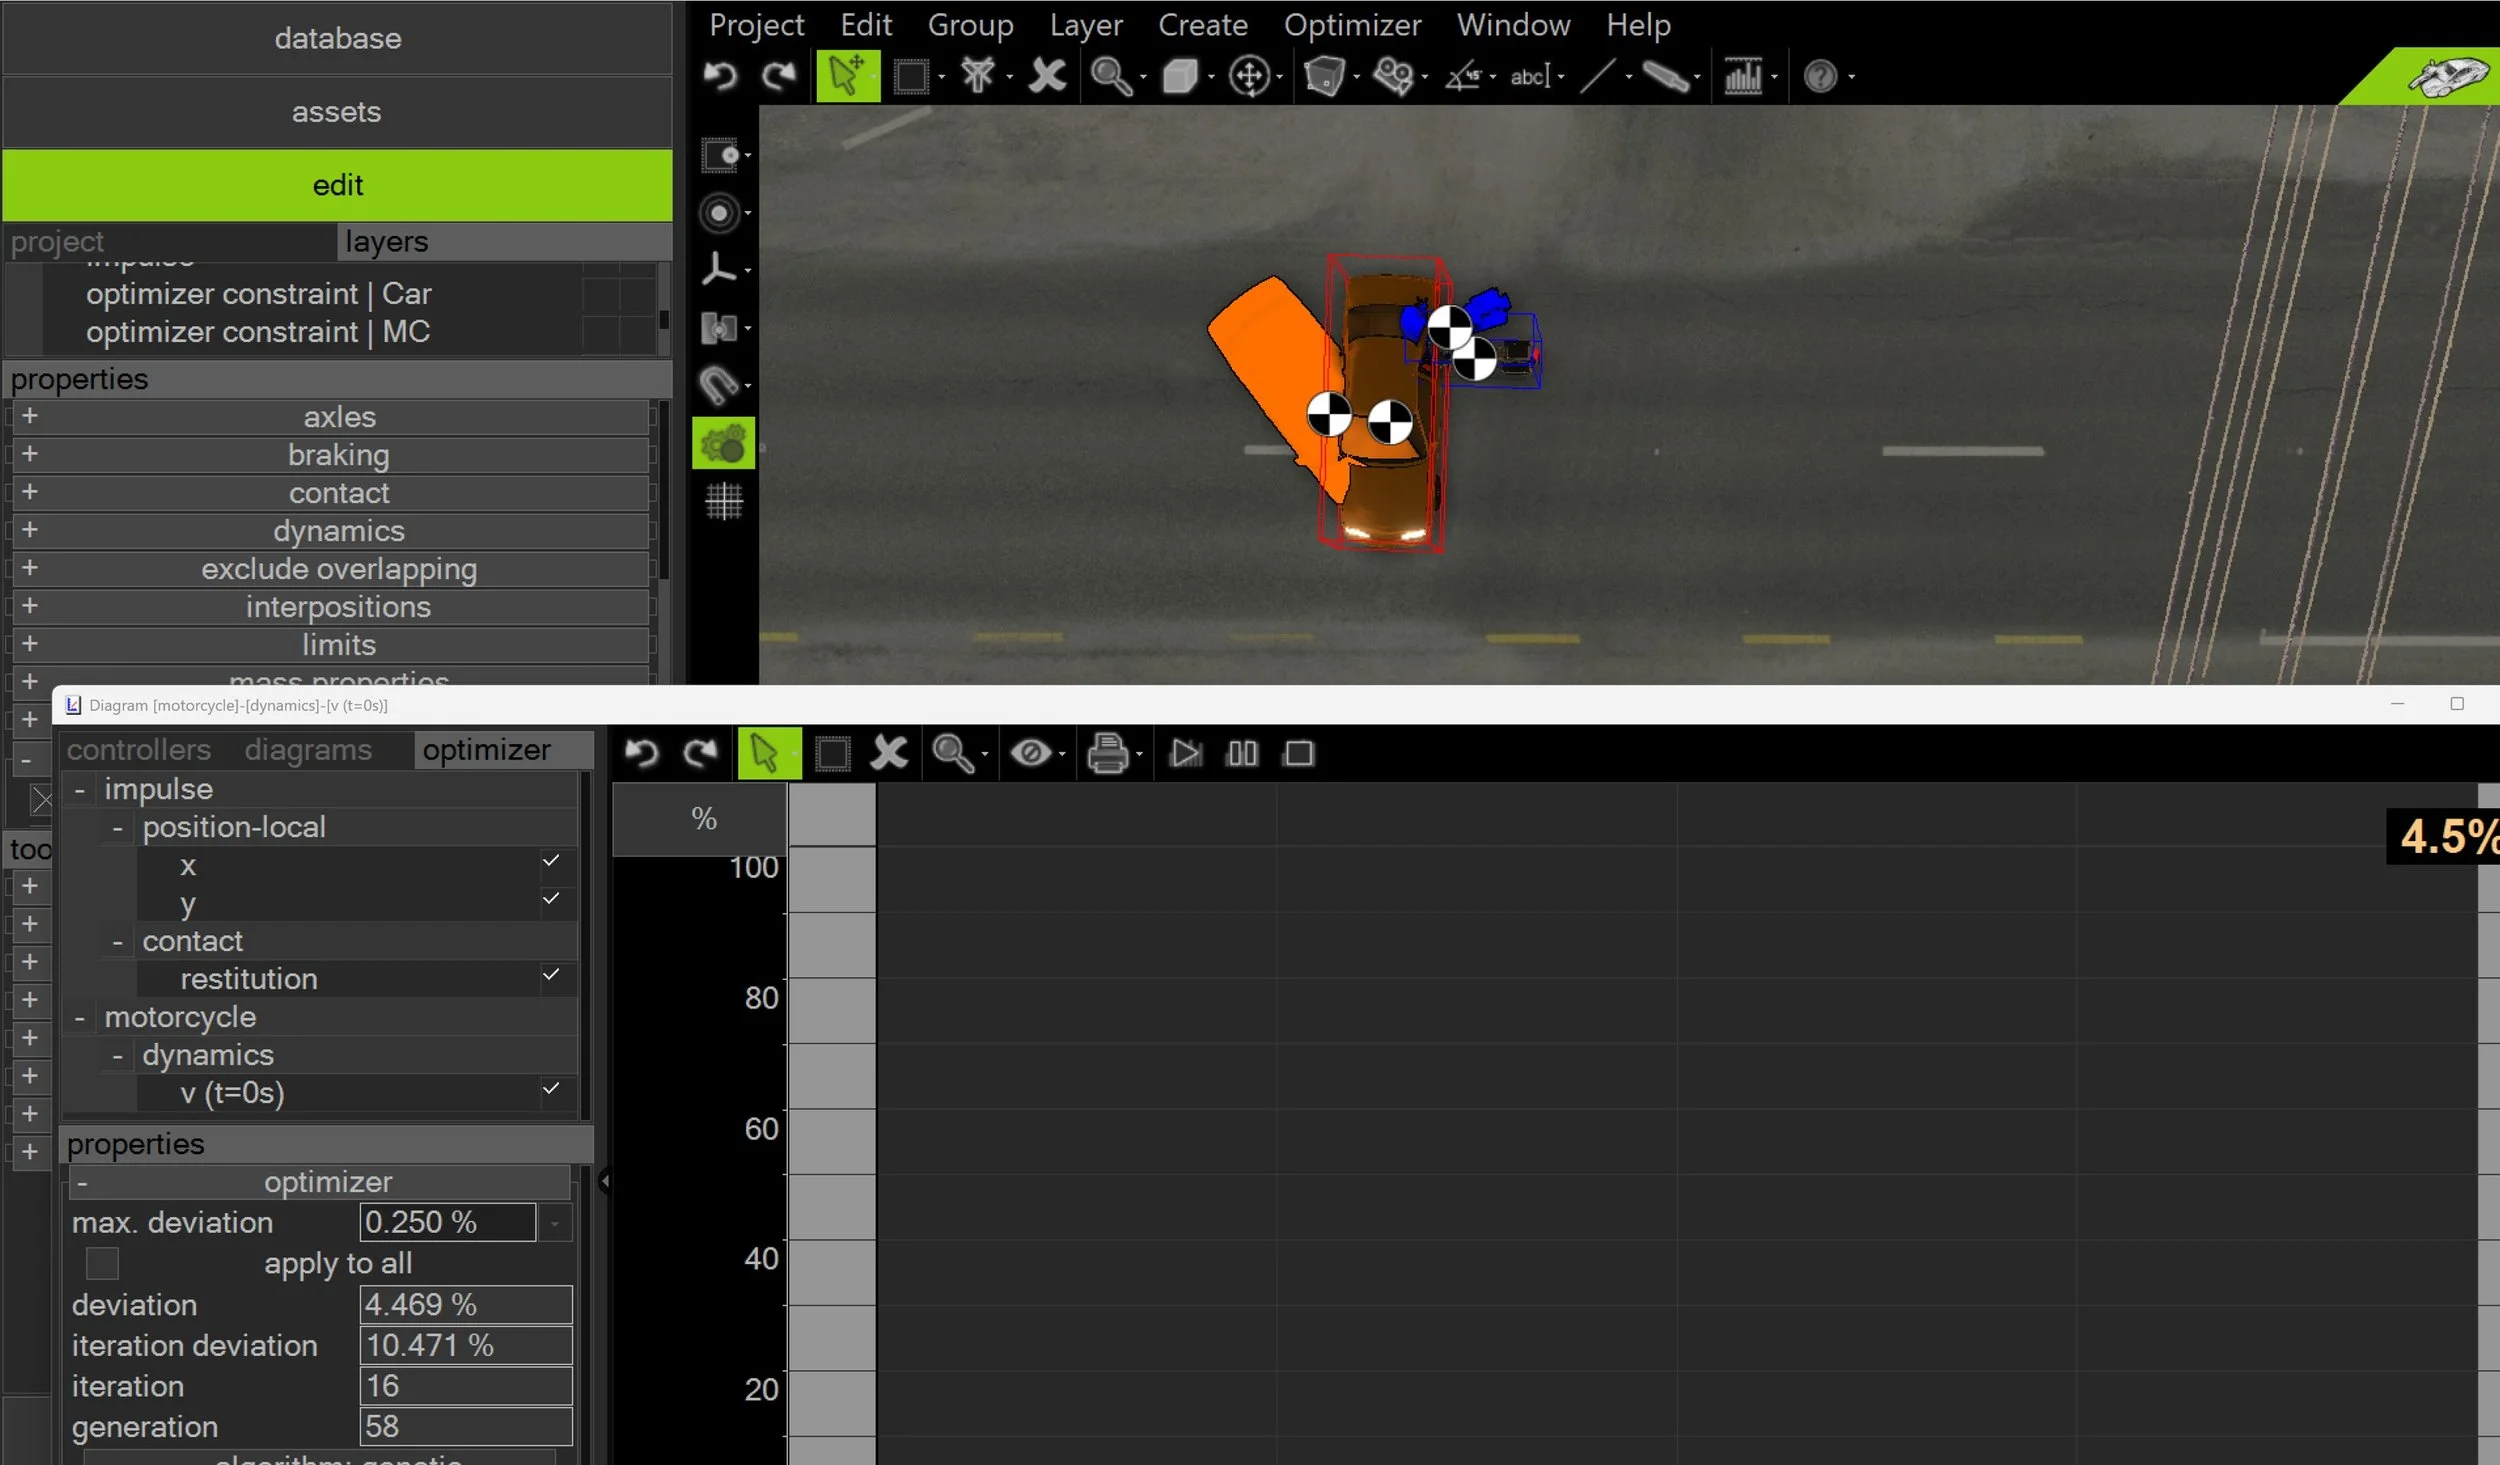Click the play step icon in diagram toolbar
The height and width of the screenshot is (1465, 2500).
point(1185,753)
